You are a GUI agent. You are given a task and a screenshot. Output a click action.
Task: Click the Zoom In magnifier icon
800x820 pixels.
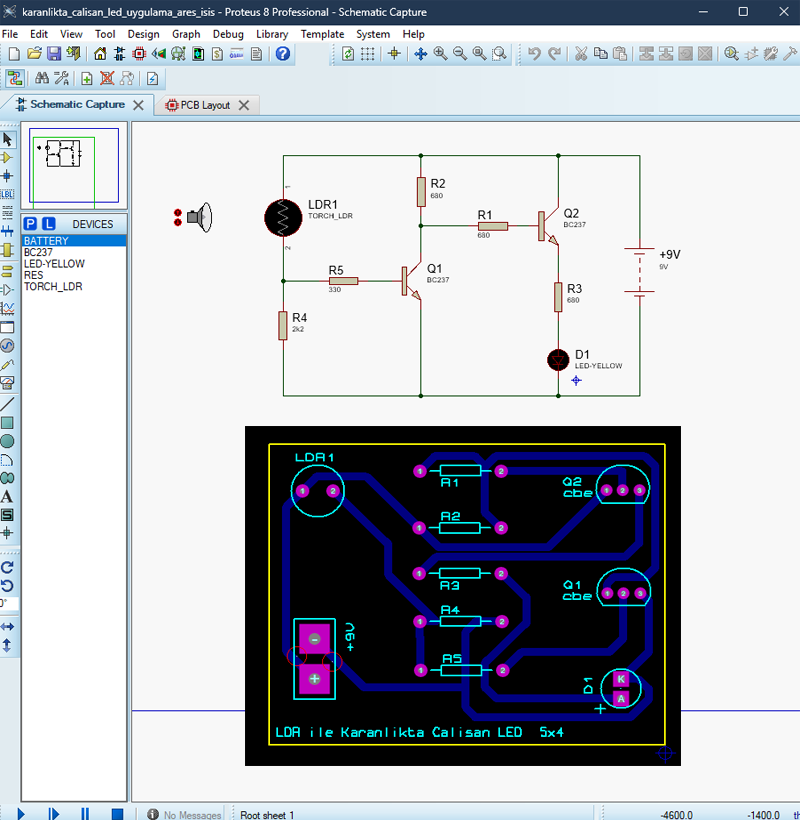click(x=440, y=54)
